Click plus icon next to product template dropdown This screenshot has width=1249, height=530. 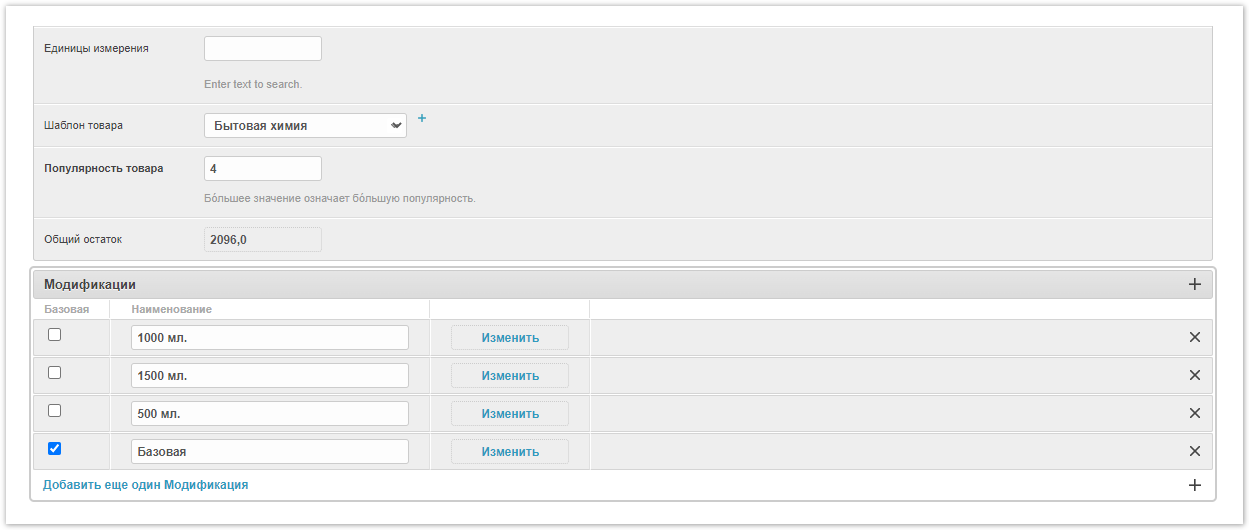pos(421,118)
